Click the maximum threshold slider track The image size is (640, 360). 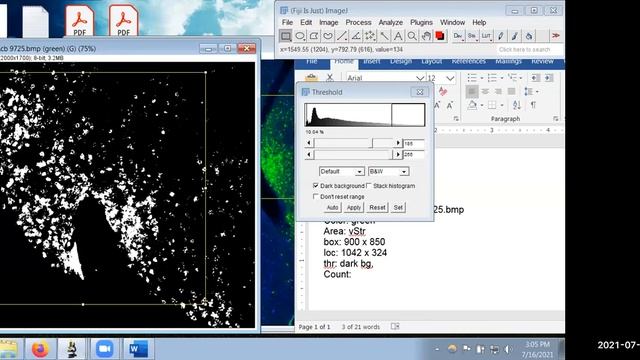(x=353, y=155)
